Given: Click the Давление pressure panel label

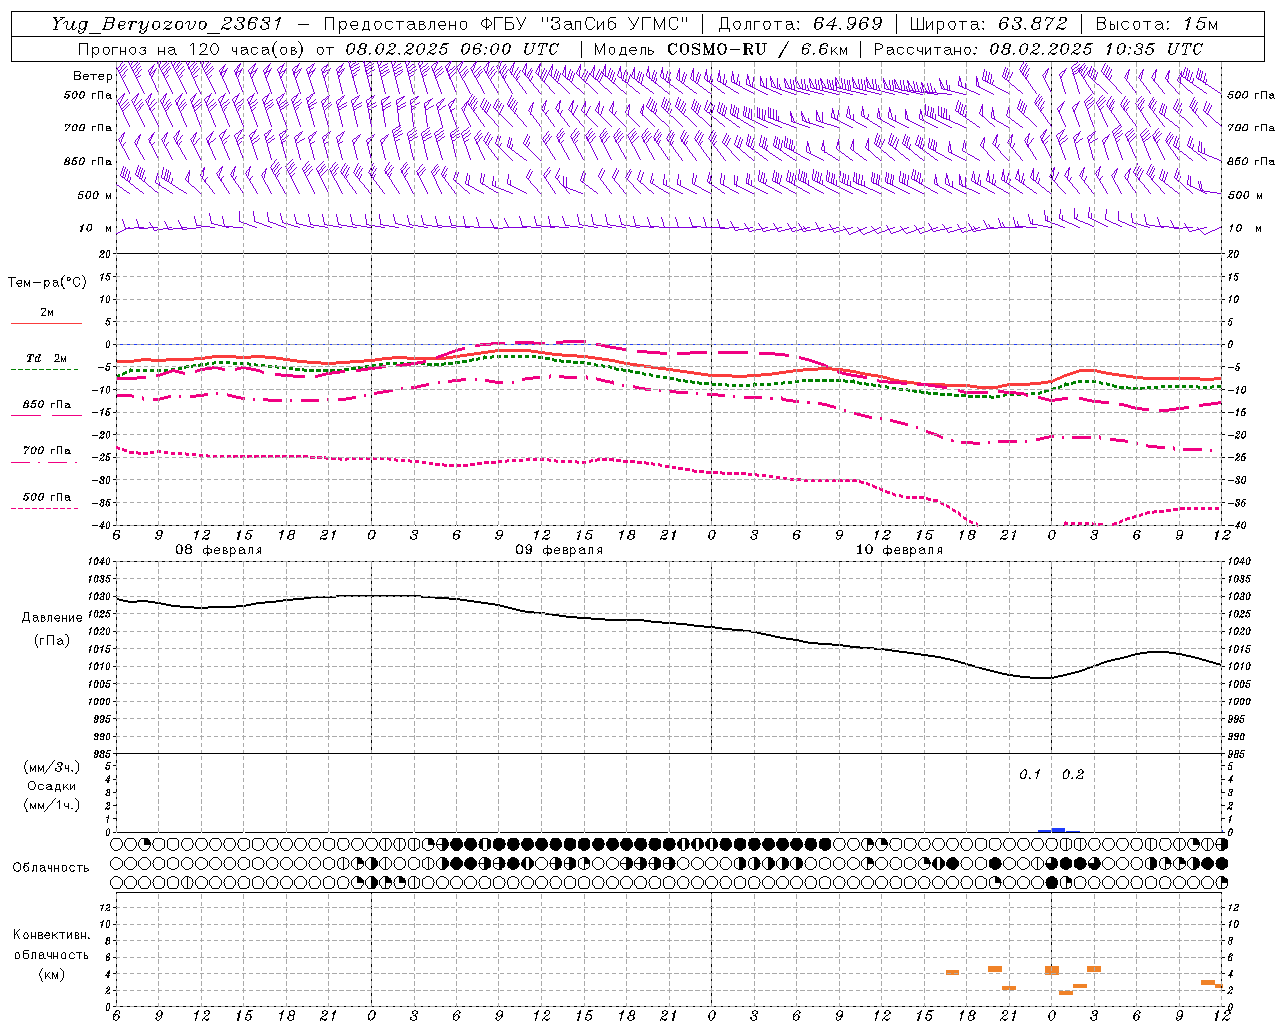Looking at the screenshot, I should (x=52, y=618).
